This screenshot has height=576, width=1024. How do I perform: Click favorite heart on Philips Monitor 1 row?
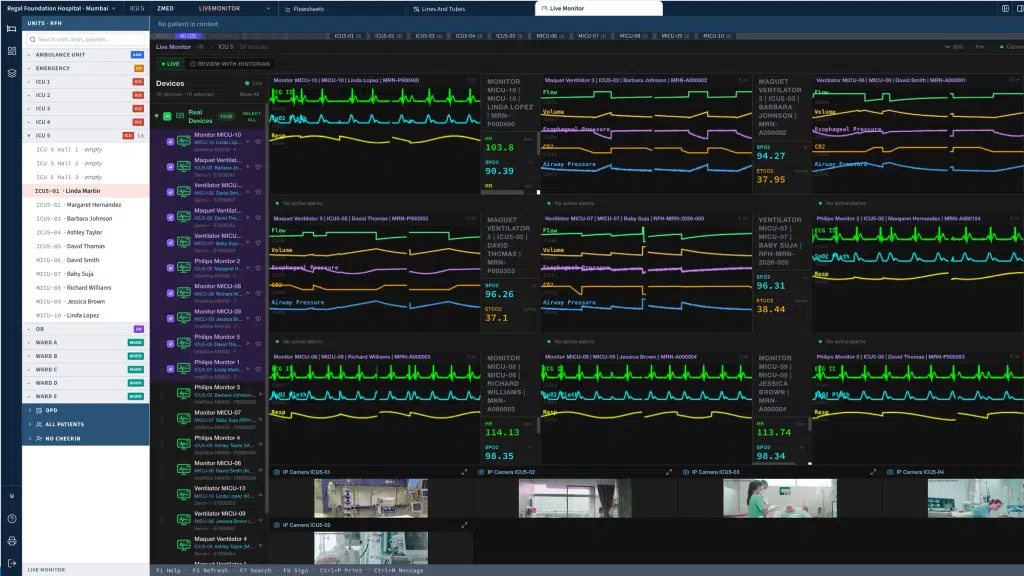point(258,369)
